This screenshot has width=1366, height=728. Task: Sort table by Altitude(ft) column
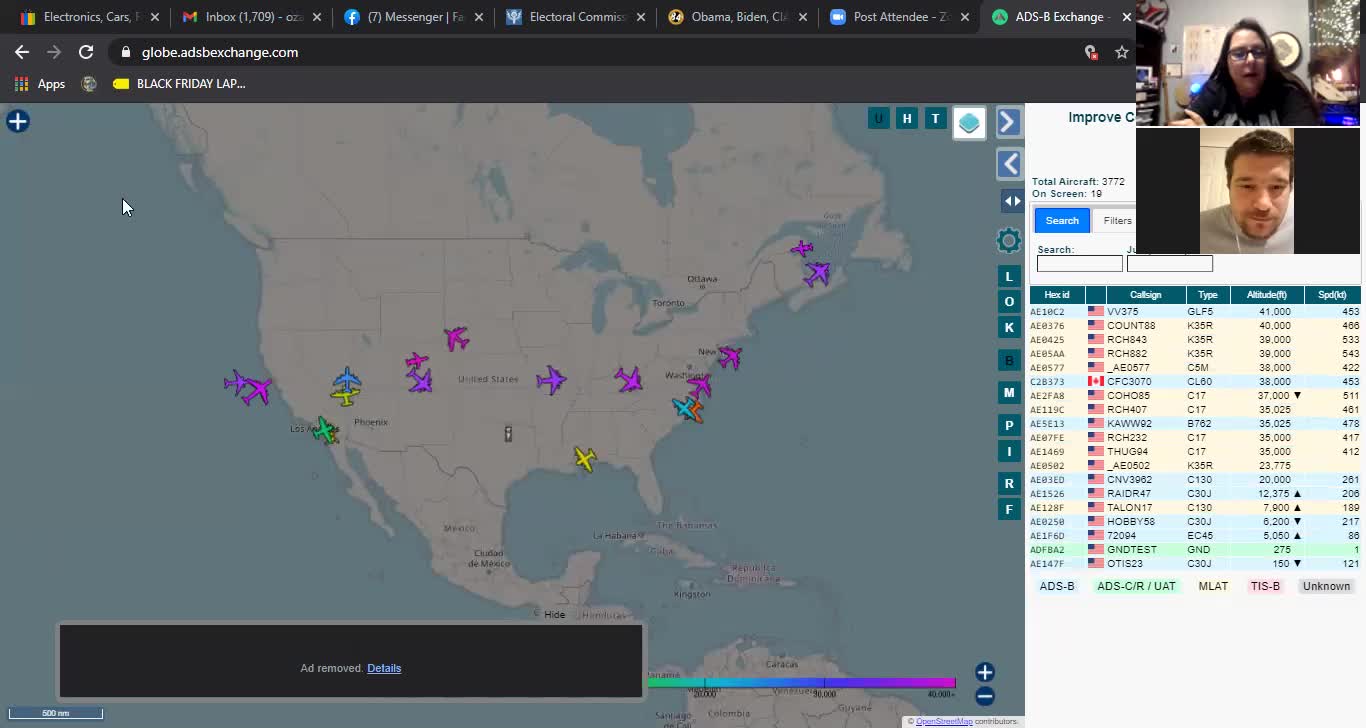1266,295
